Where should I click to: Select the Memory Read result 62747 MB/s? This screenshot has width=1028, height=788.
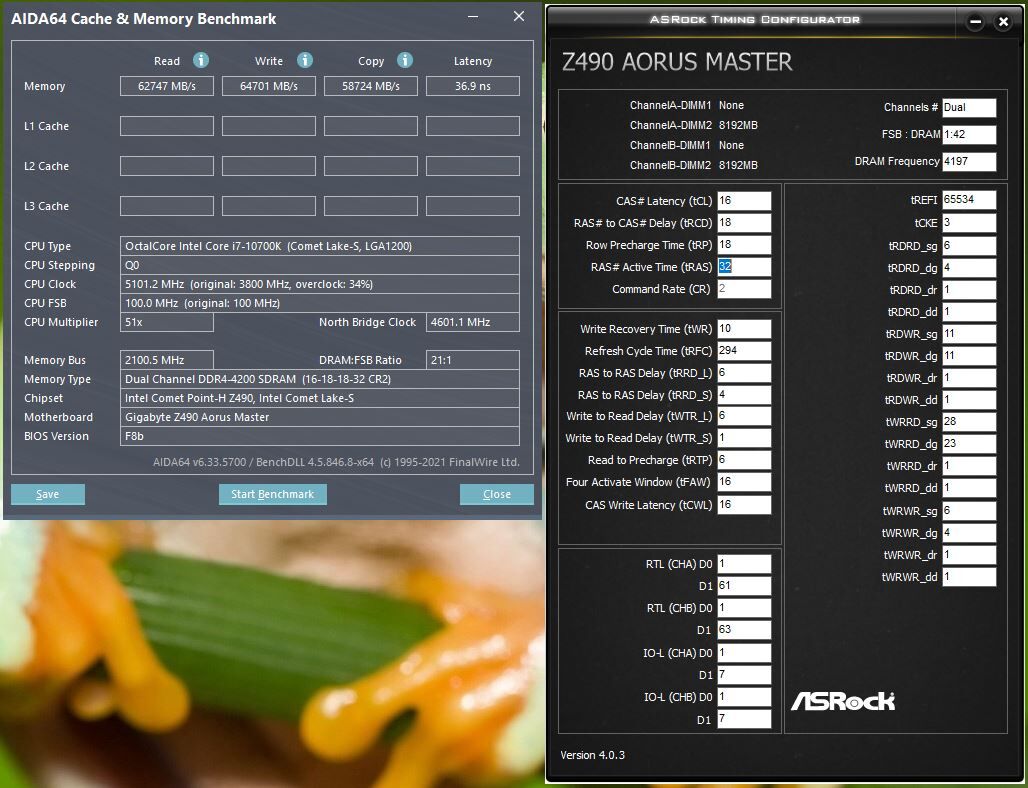[167, 86]
